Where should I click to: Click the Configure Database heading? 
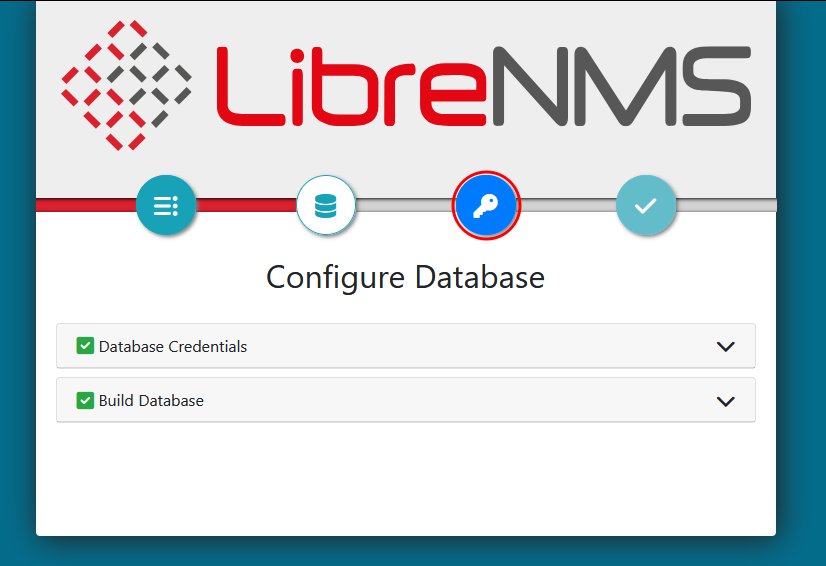pos(405,277)
